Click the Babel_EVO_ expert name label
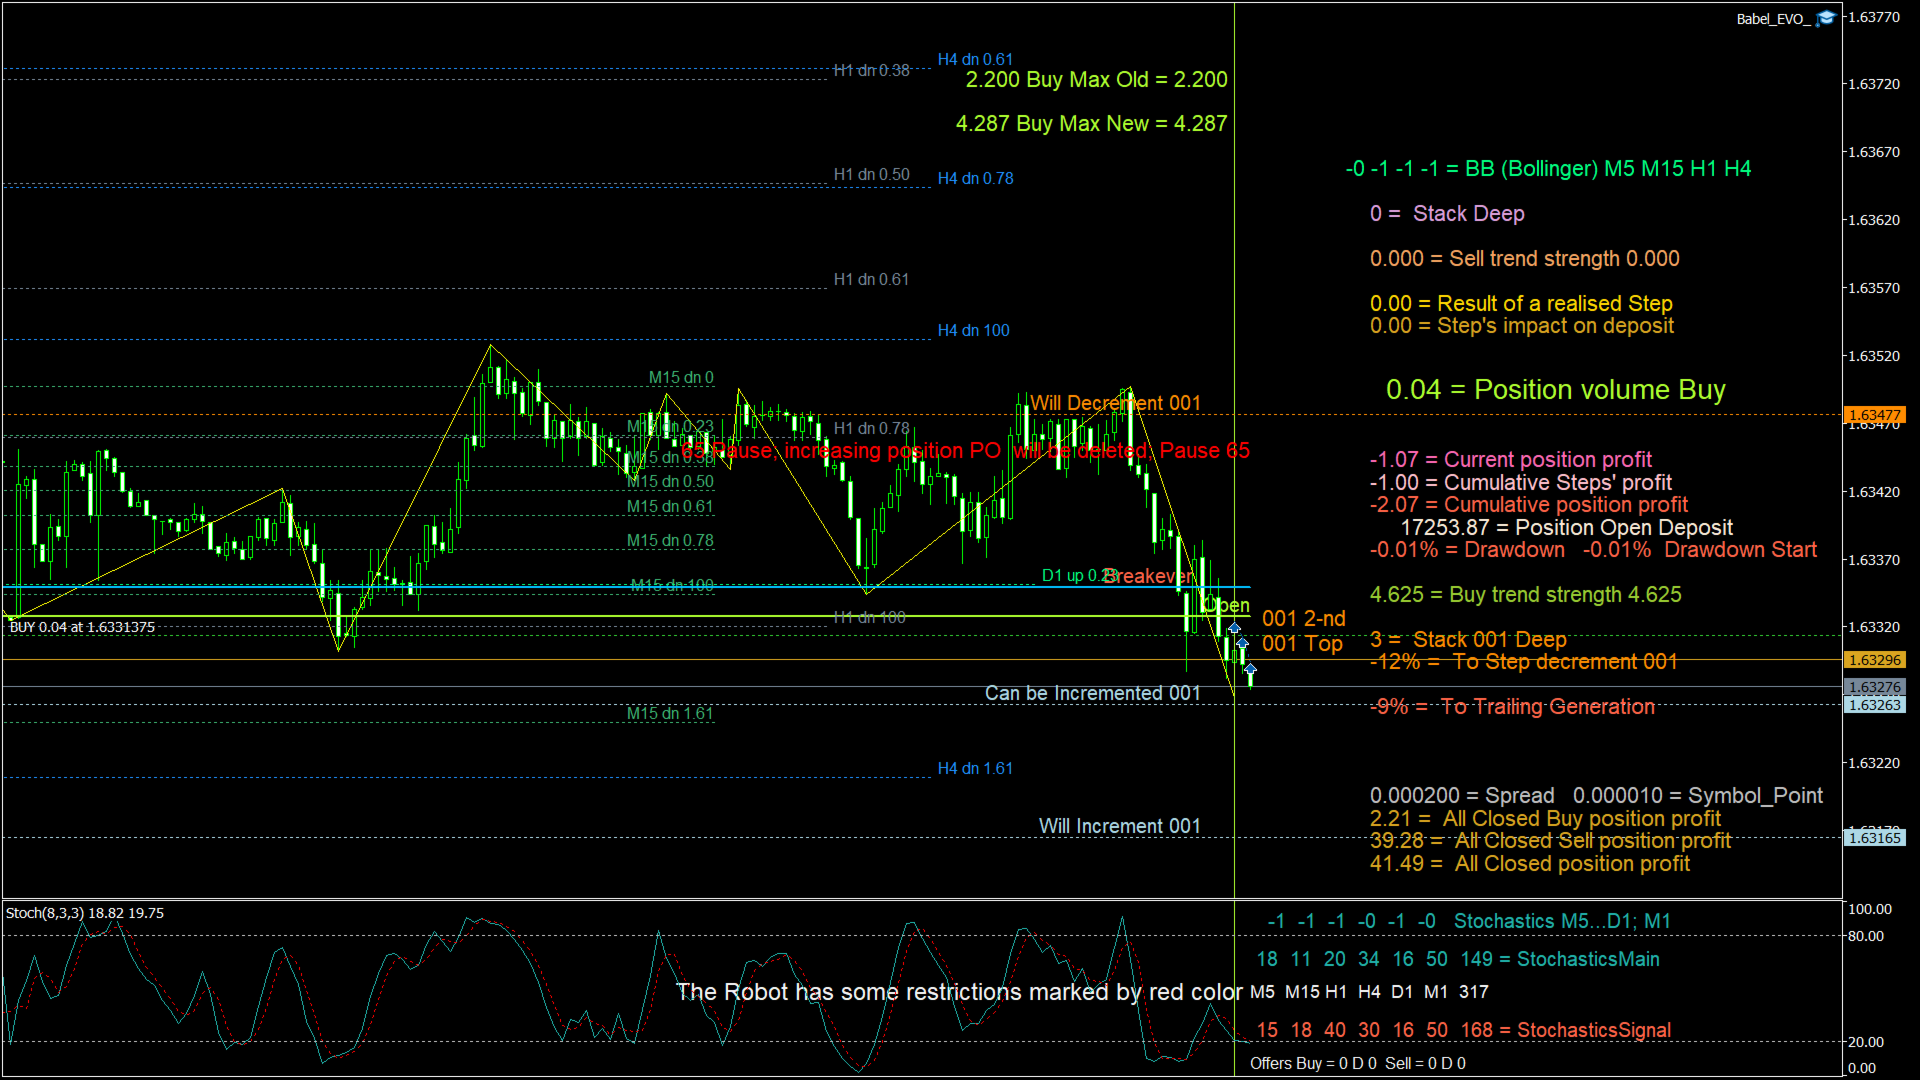The height and width of the screenshot is (1080, 1920). pos(1773,19)
